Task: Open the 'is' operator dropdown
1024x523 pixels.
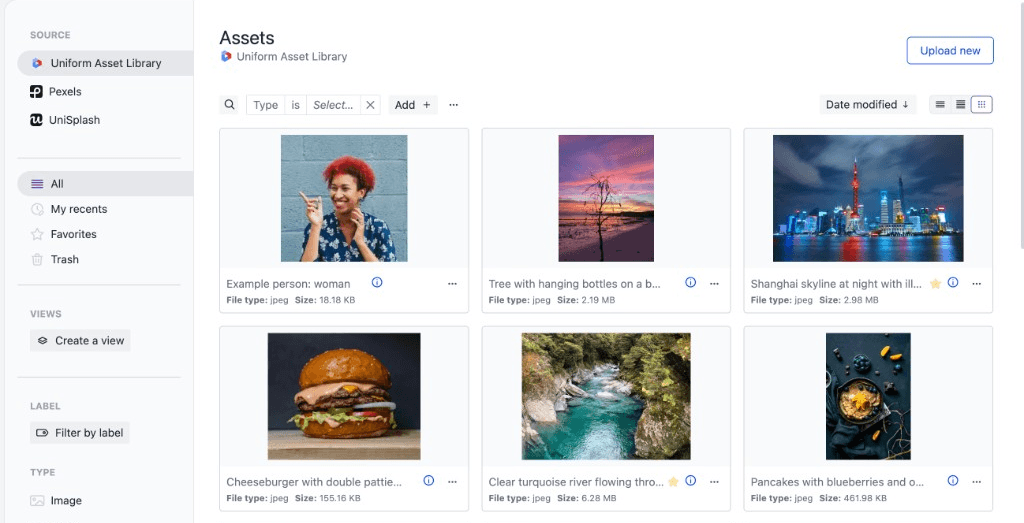Action: 295,105
